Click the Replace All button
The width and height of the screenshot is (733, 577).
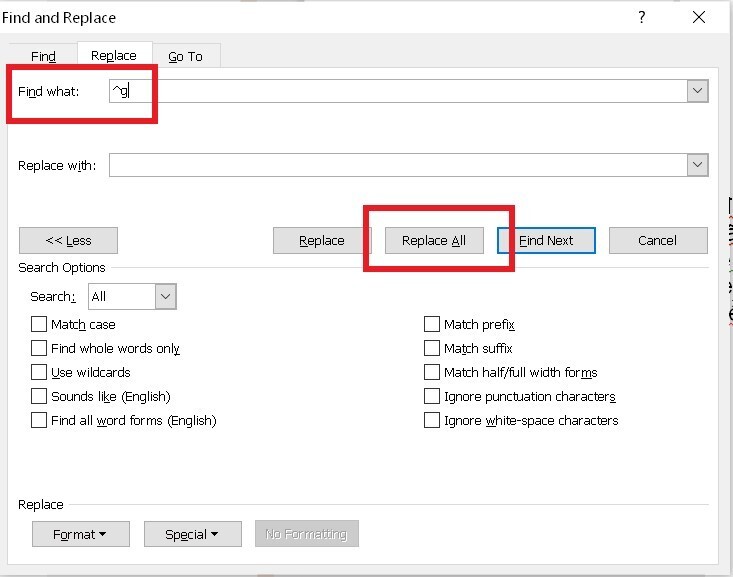tap(434, 240)
